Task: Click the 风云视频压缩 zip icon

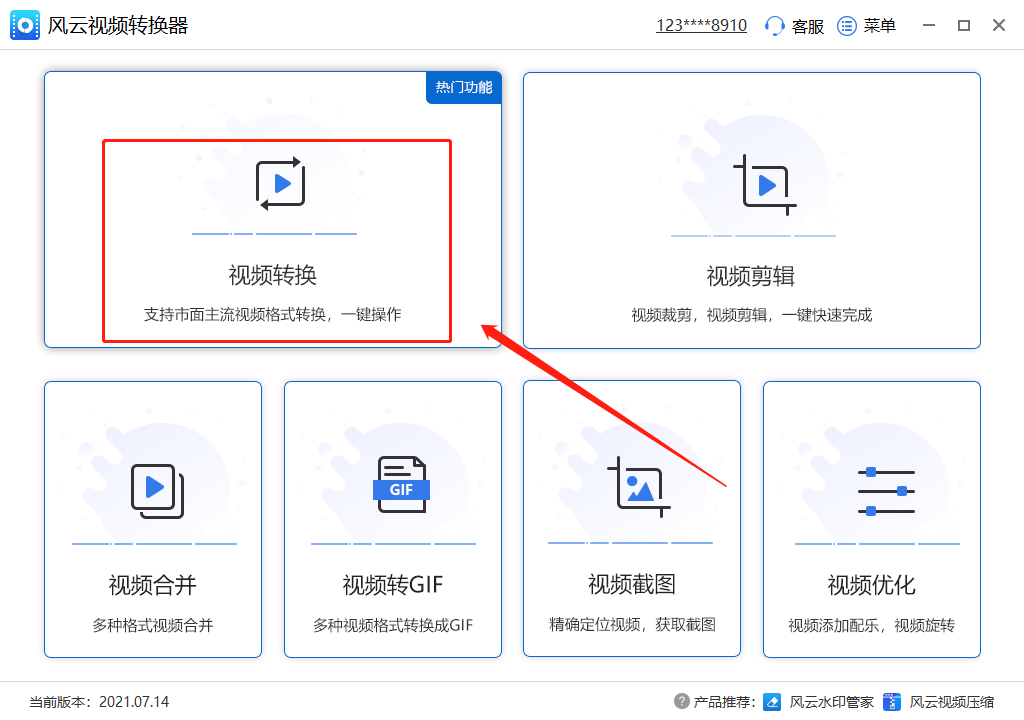Action: coord(891,702)
